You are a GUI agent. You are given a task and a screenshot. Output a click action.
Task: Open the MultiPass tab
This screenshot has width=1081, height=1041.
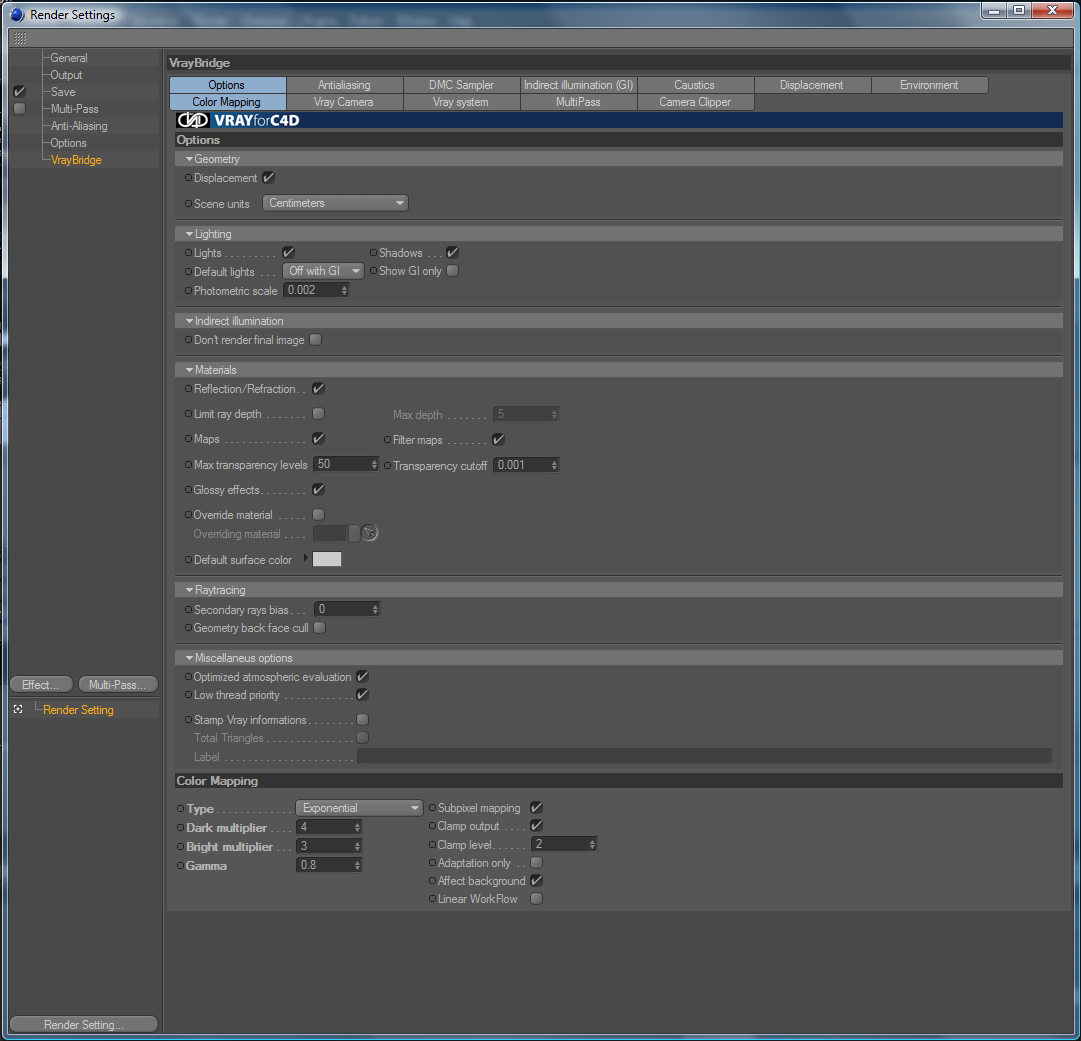579,102
